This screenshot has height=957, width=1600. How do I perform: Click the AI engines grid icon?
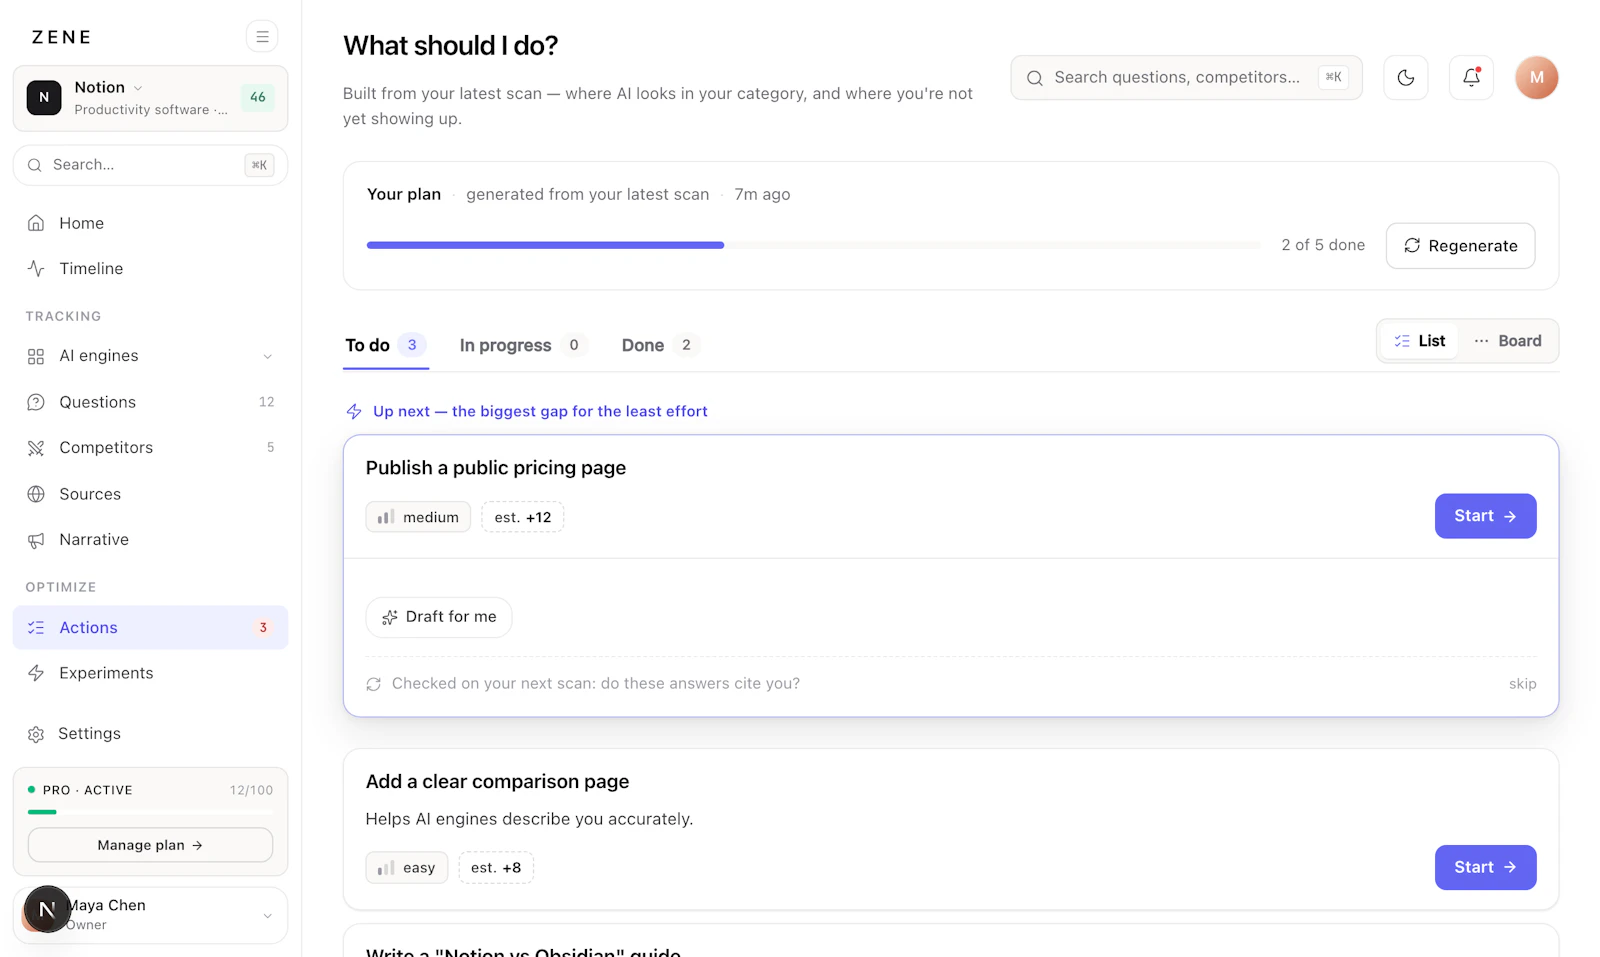point(36,356)
